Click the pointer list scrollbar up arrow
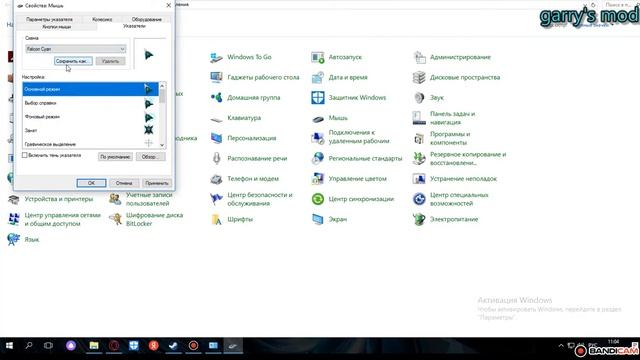Viewport: 640px width, 360px height. pyautogui.click(x=162, y=86)
